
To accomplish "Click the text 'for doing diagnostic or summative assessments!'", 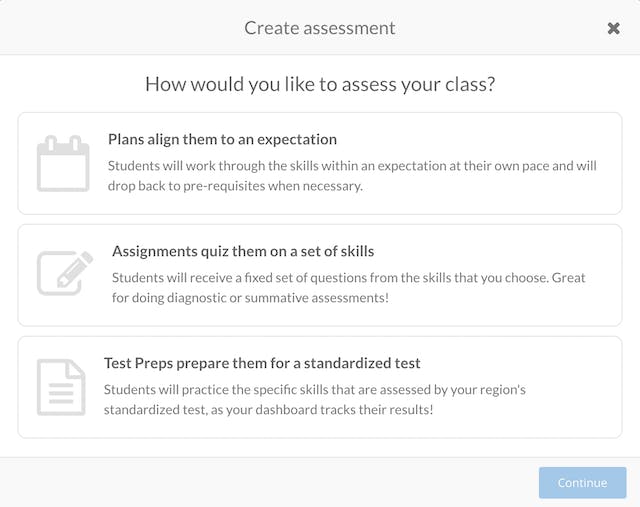I will click(250, 298).
